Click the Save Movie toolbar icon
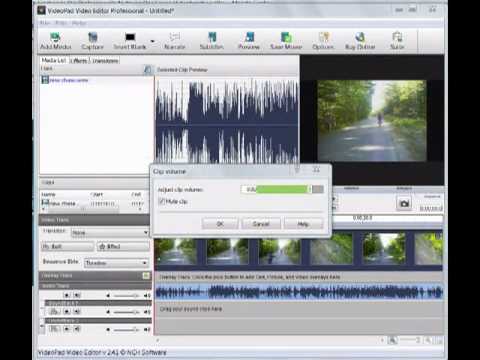 [x=286, y=41]
